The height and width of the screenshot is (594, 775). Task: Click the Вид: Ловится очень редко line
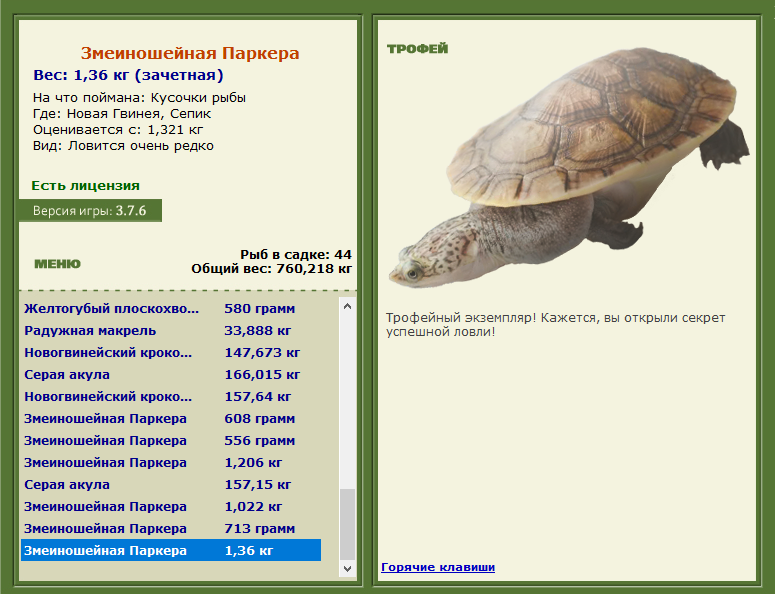tap(124, 146)
